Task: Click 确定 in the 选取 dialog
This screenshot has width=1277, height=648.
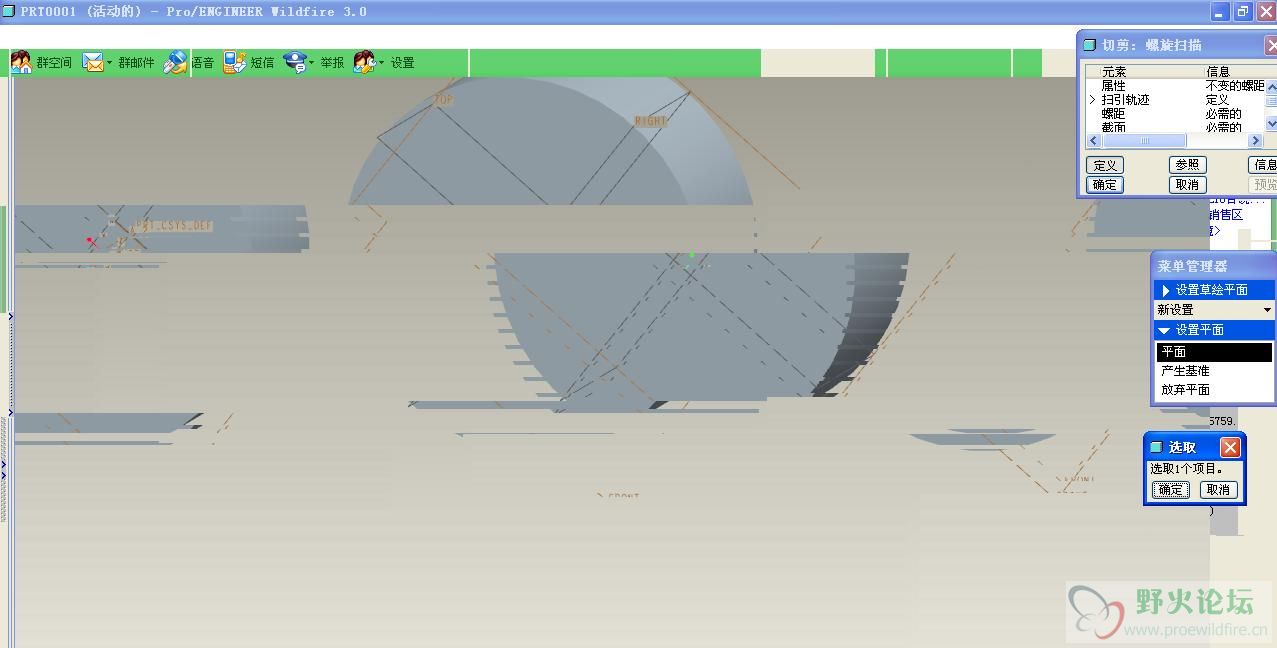Action: click(x=1170, y=490)
